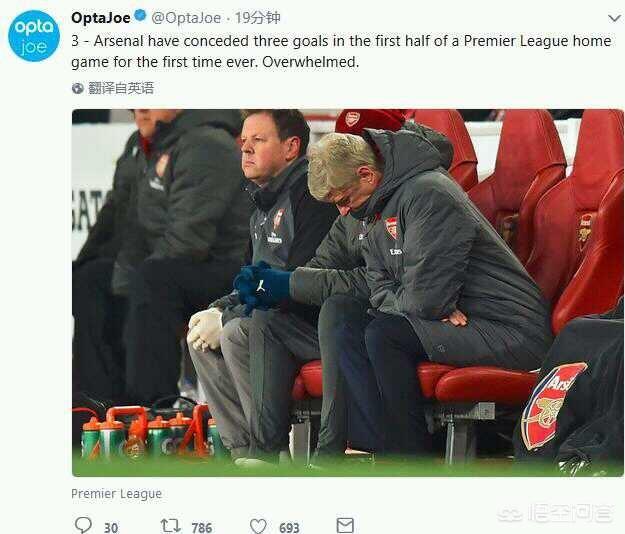Like the tweet with the heart icon
The height and width of the screenshot is (534, 625).
[x=258, y=525]
